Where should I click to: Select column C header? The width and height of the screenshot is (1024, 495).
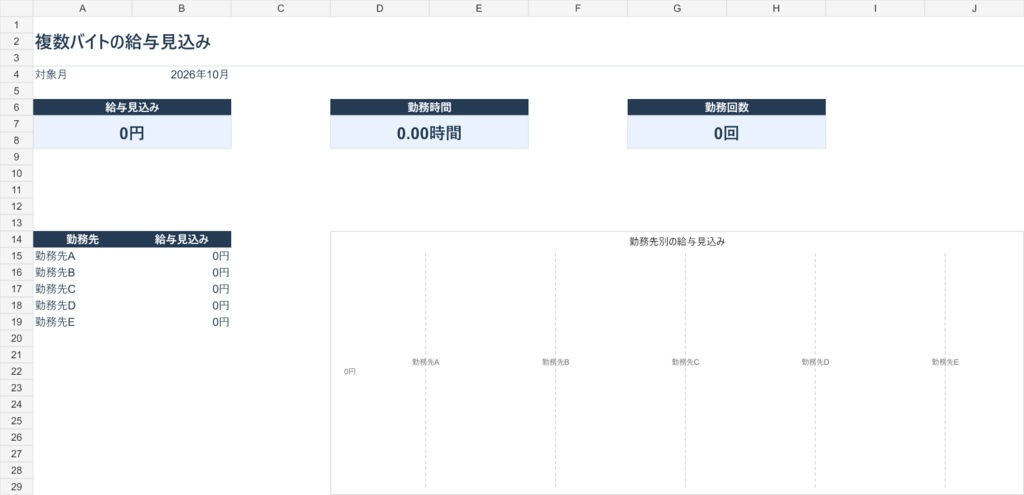pyautogui.click(x=281, y=8)
